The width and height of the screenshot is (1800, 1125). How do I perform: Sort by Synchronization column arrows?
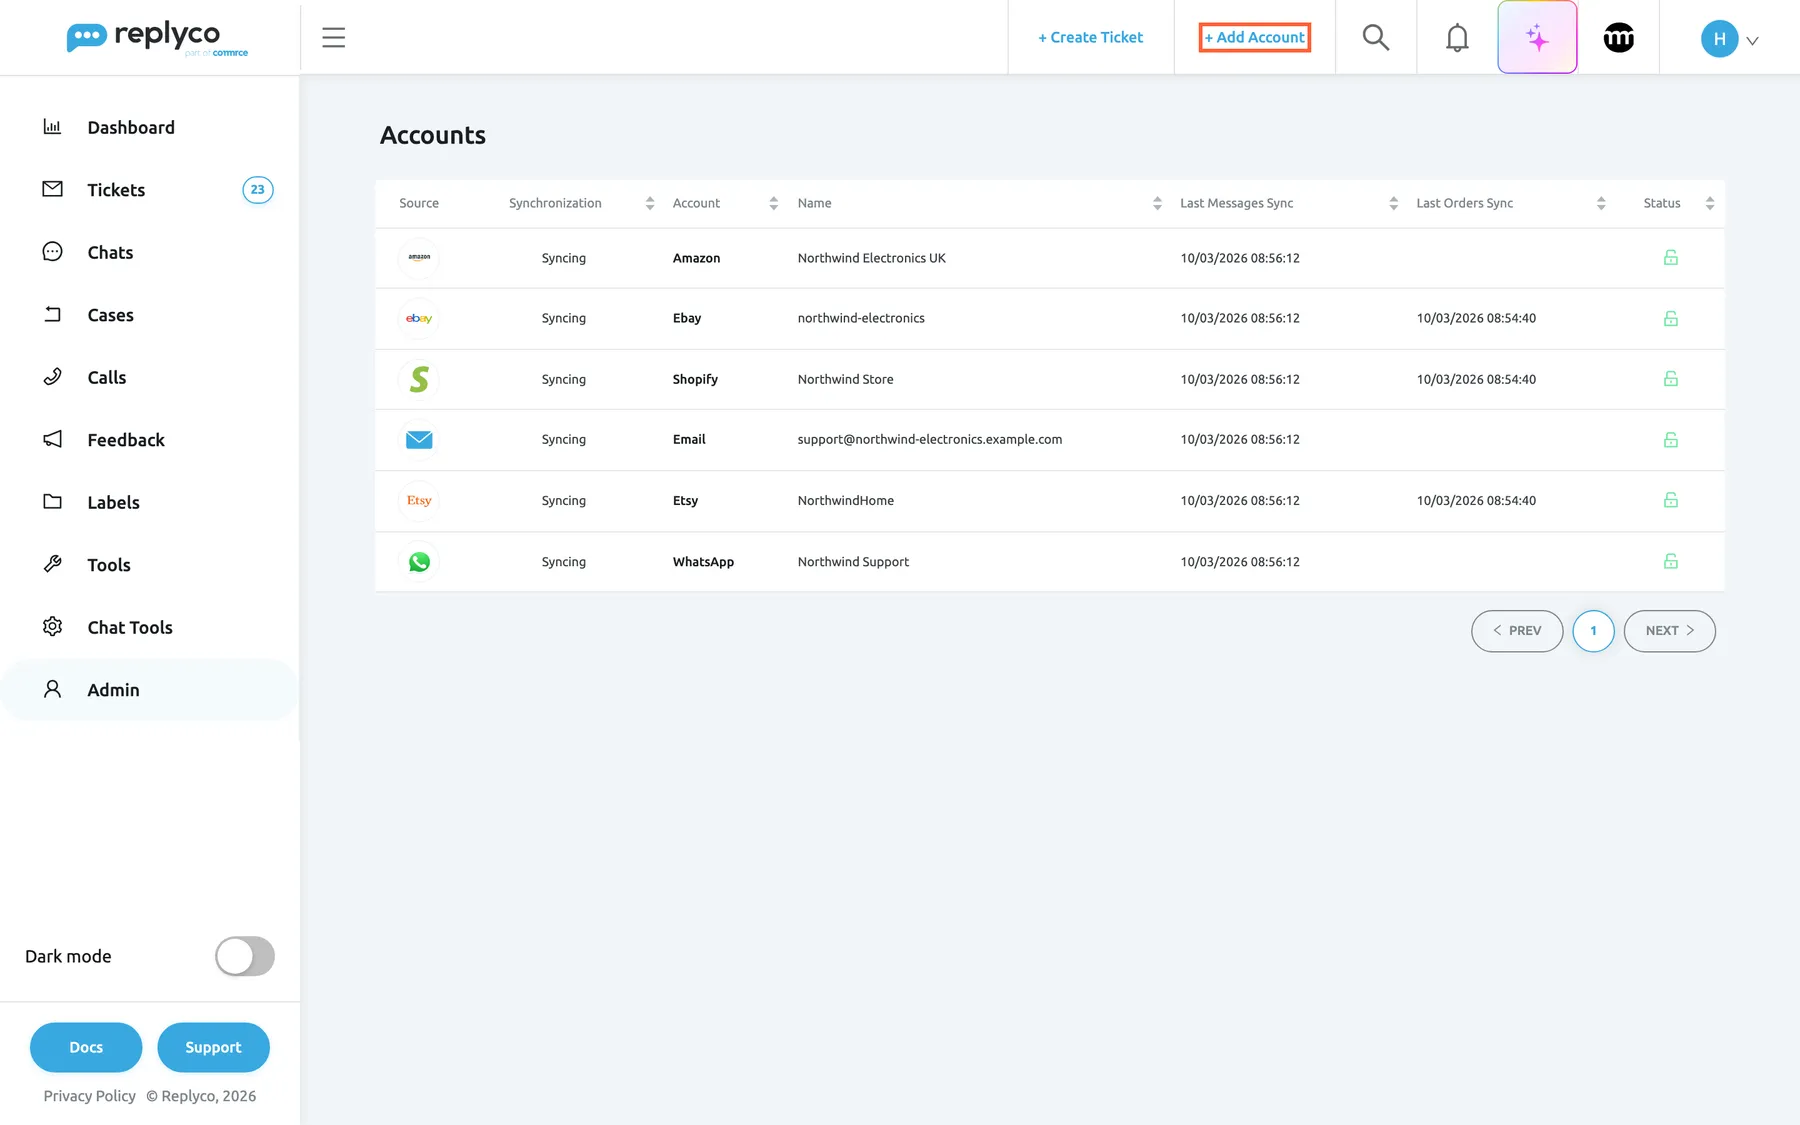click(x=650, y=203)
